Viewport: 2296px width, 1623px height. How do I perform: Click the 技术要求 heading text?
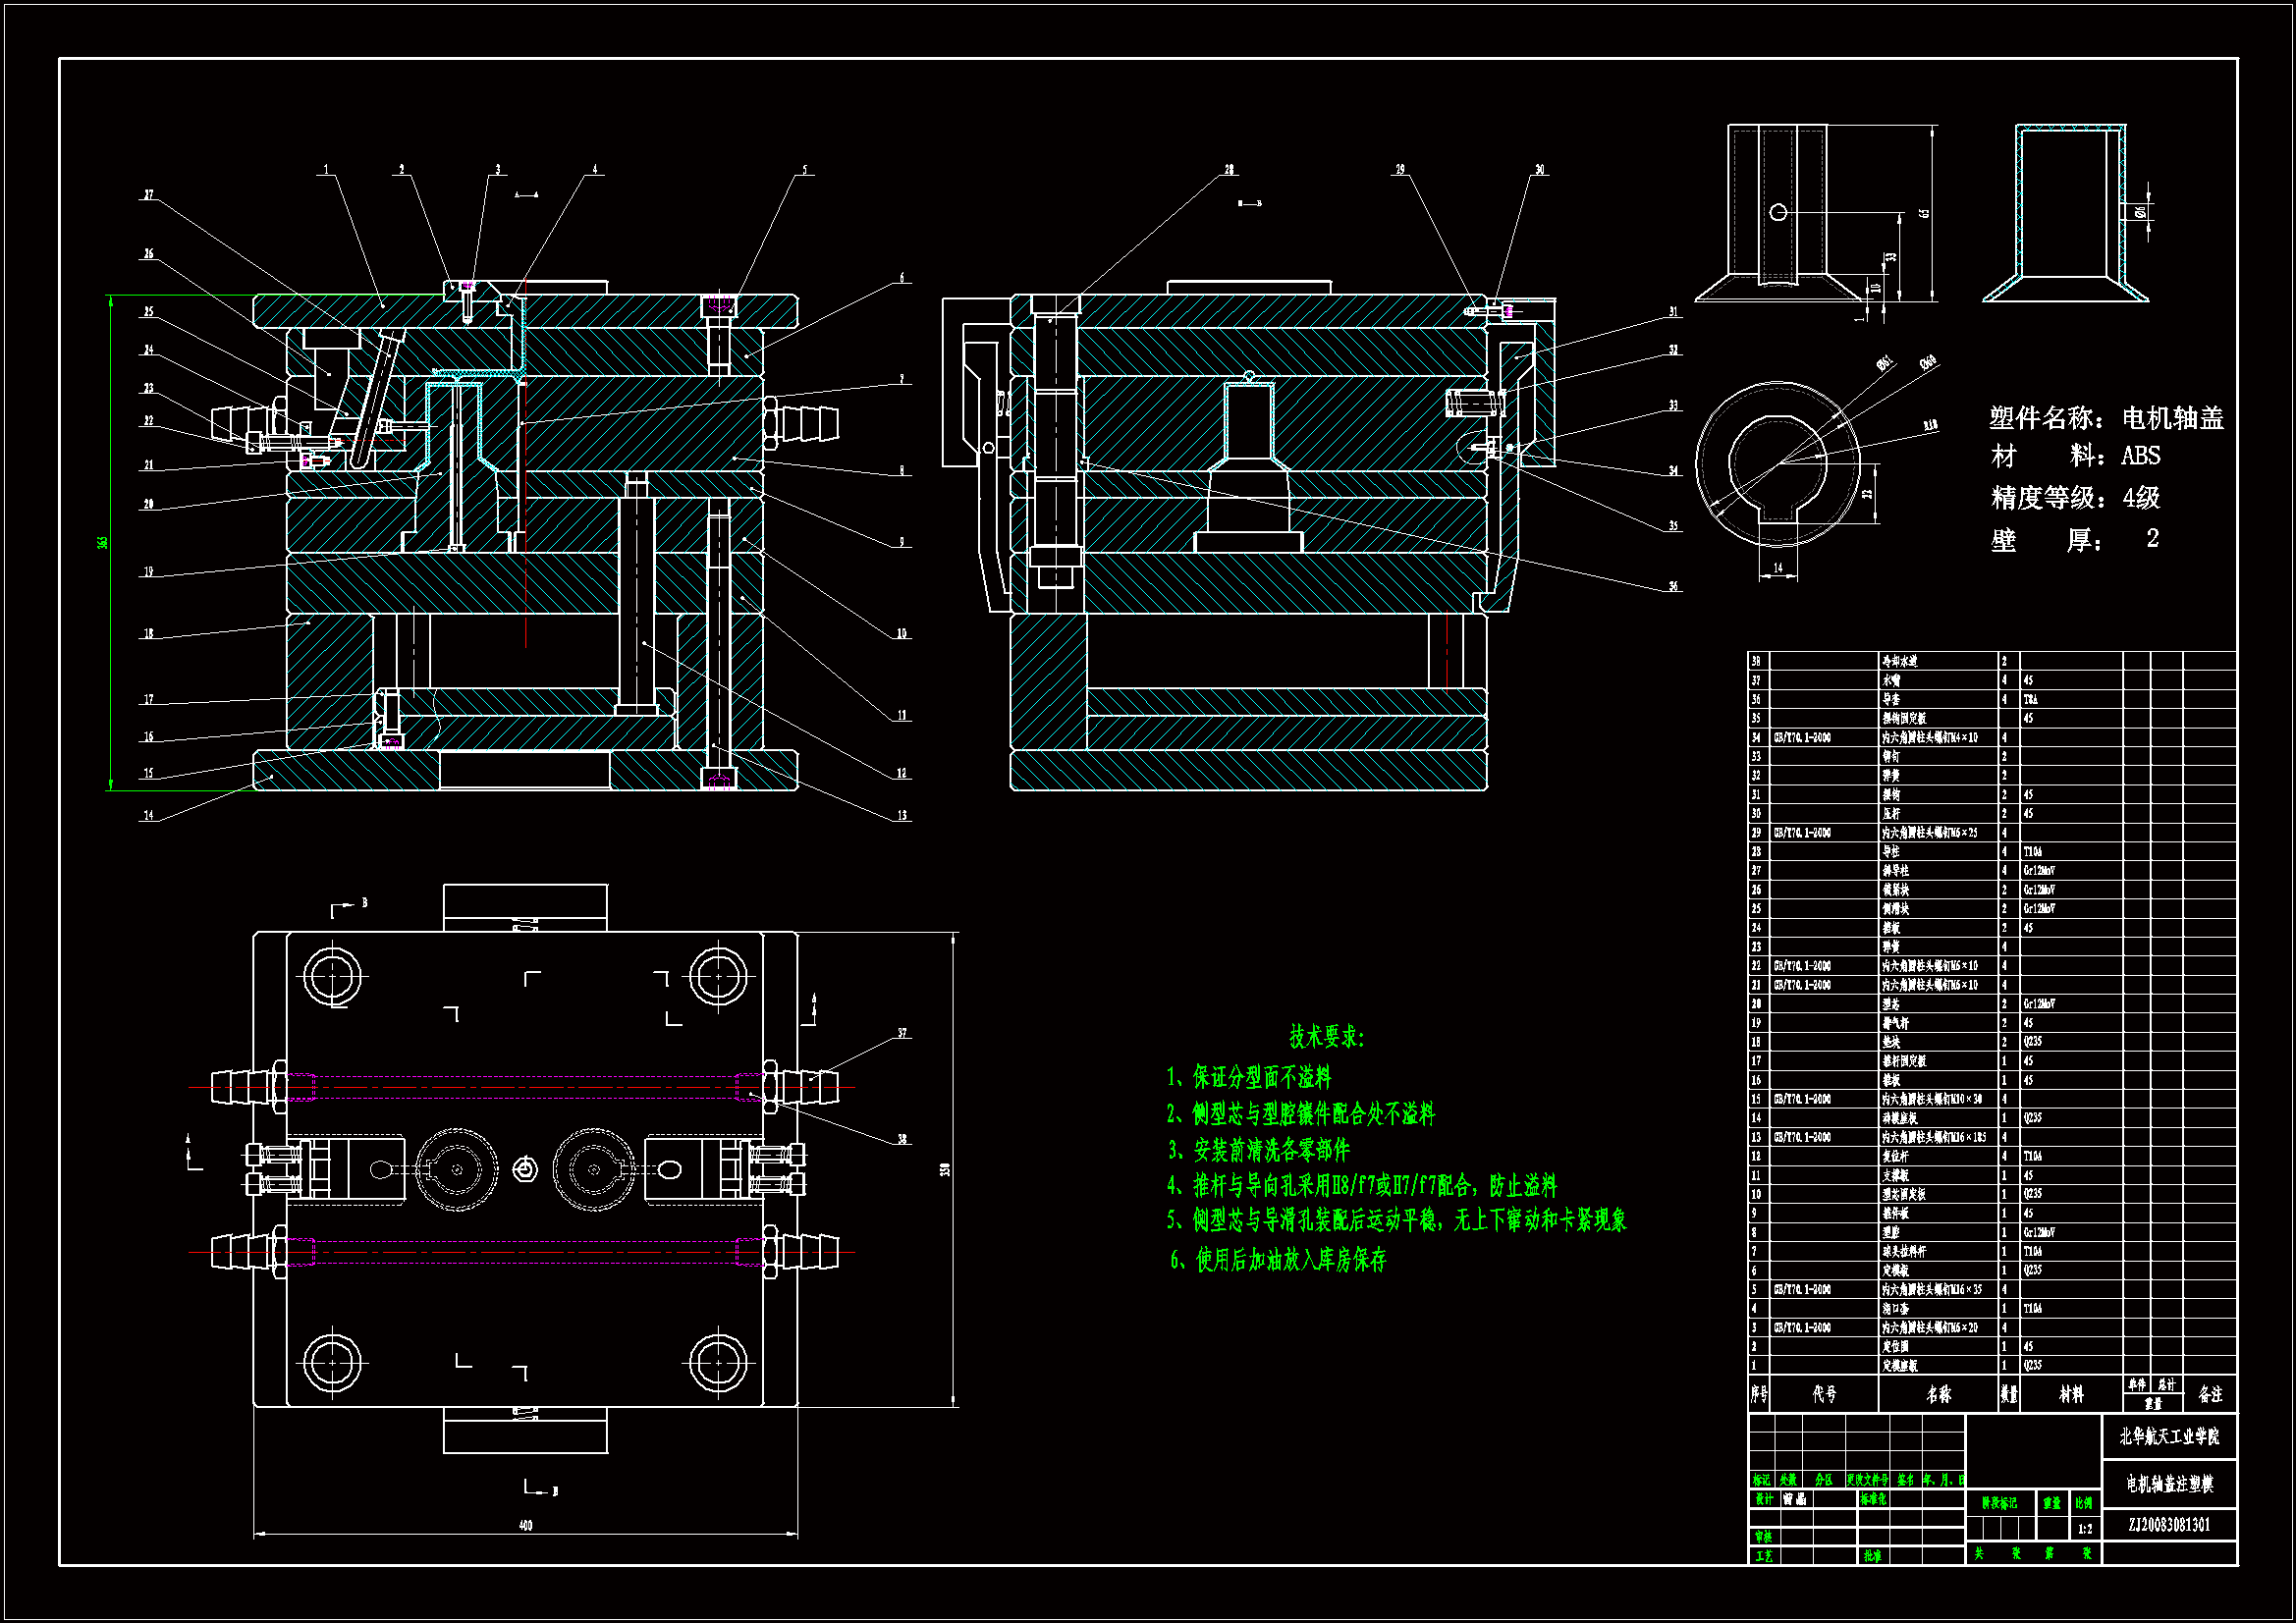(1325, 1037)
